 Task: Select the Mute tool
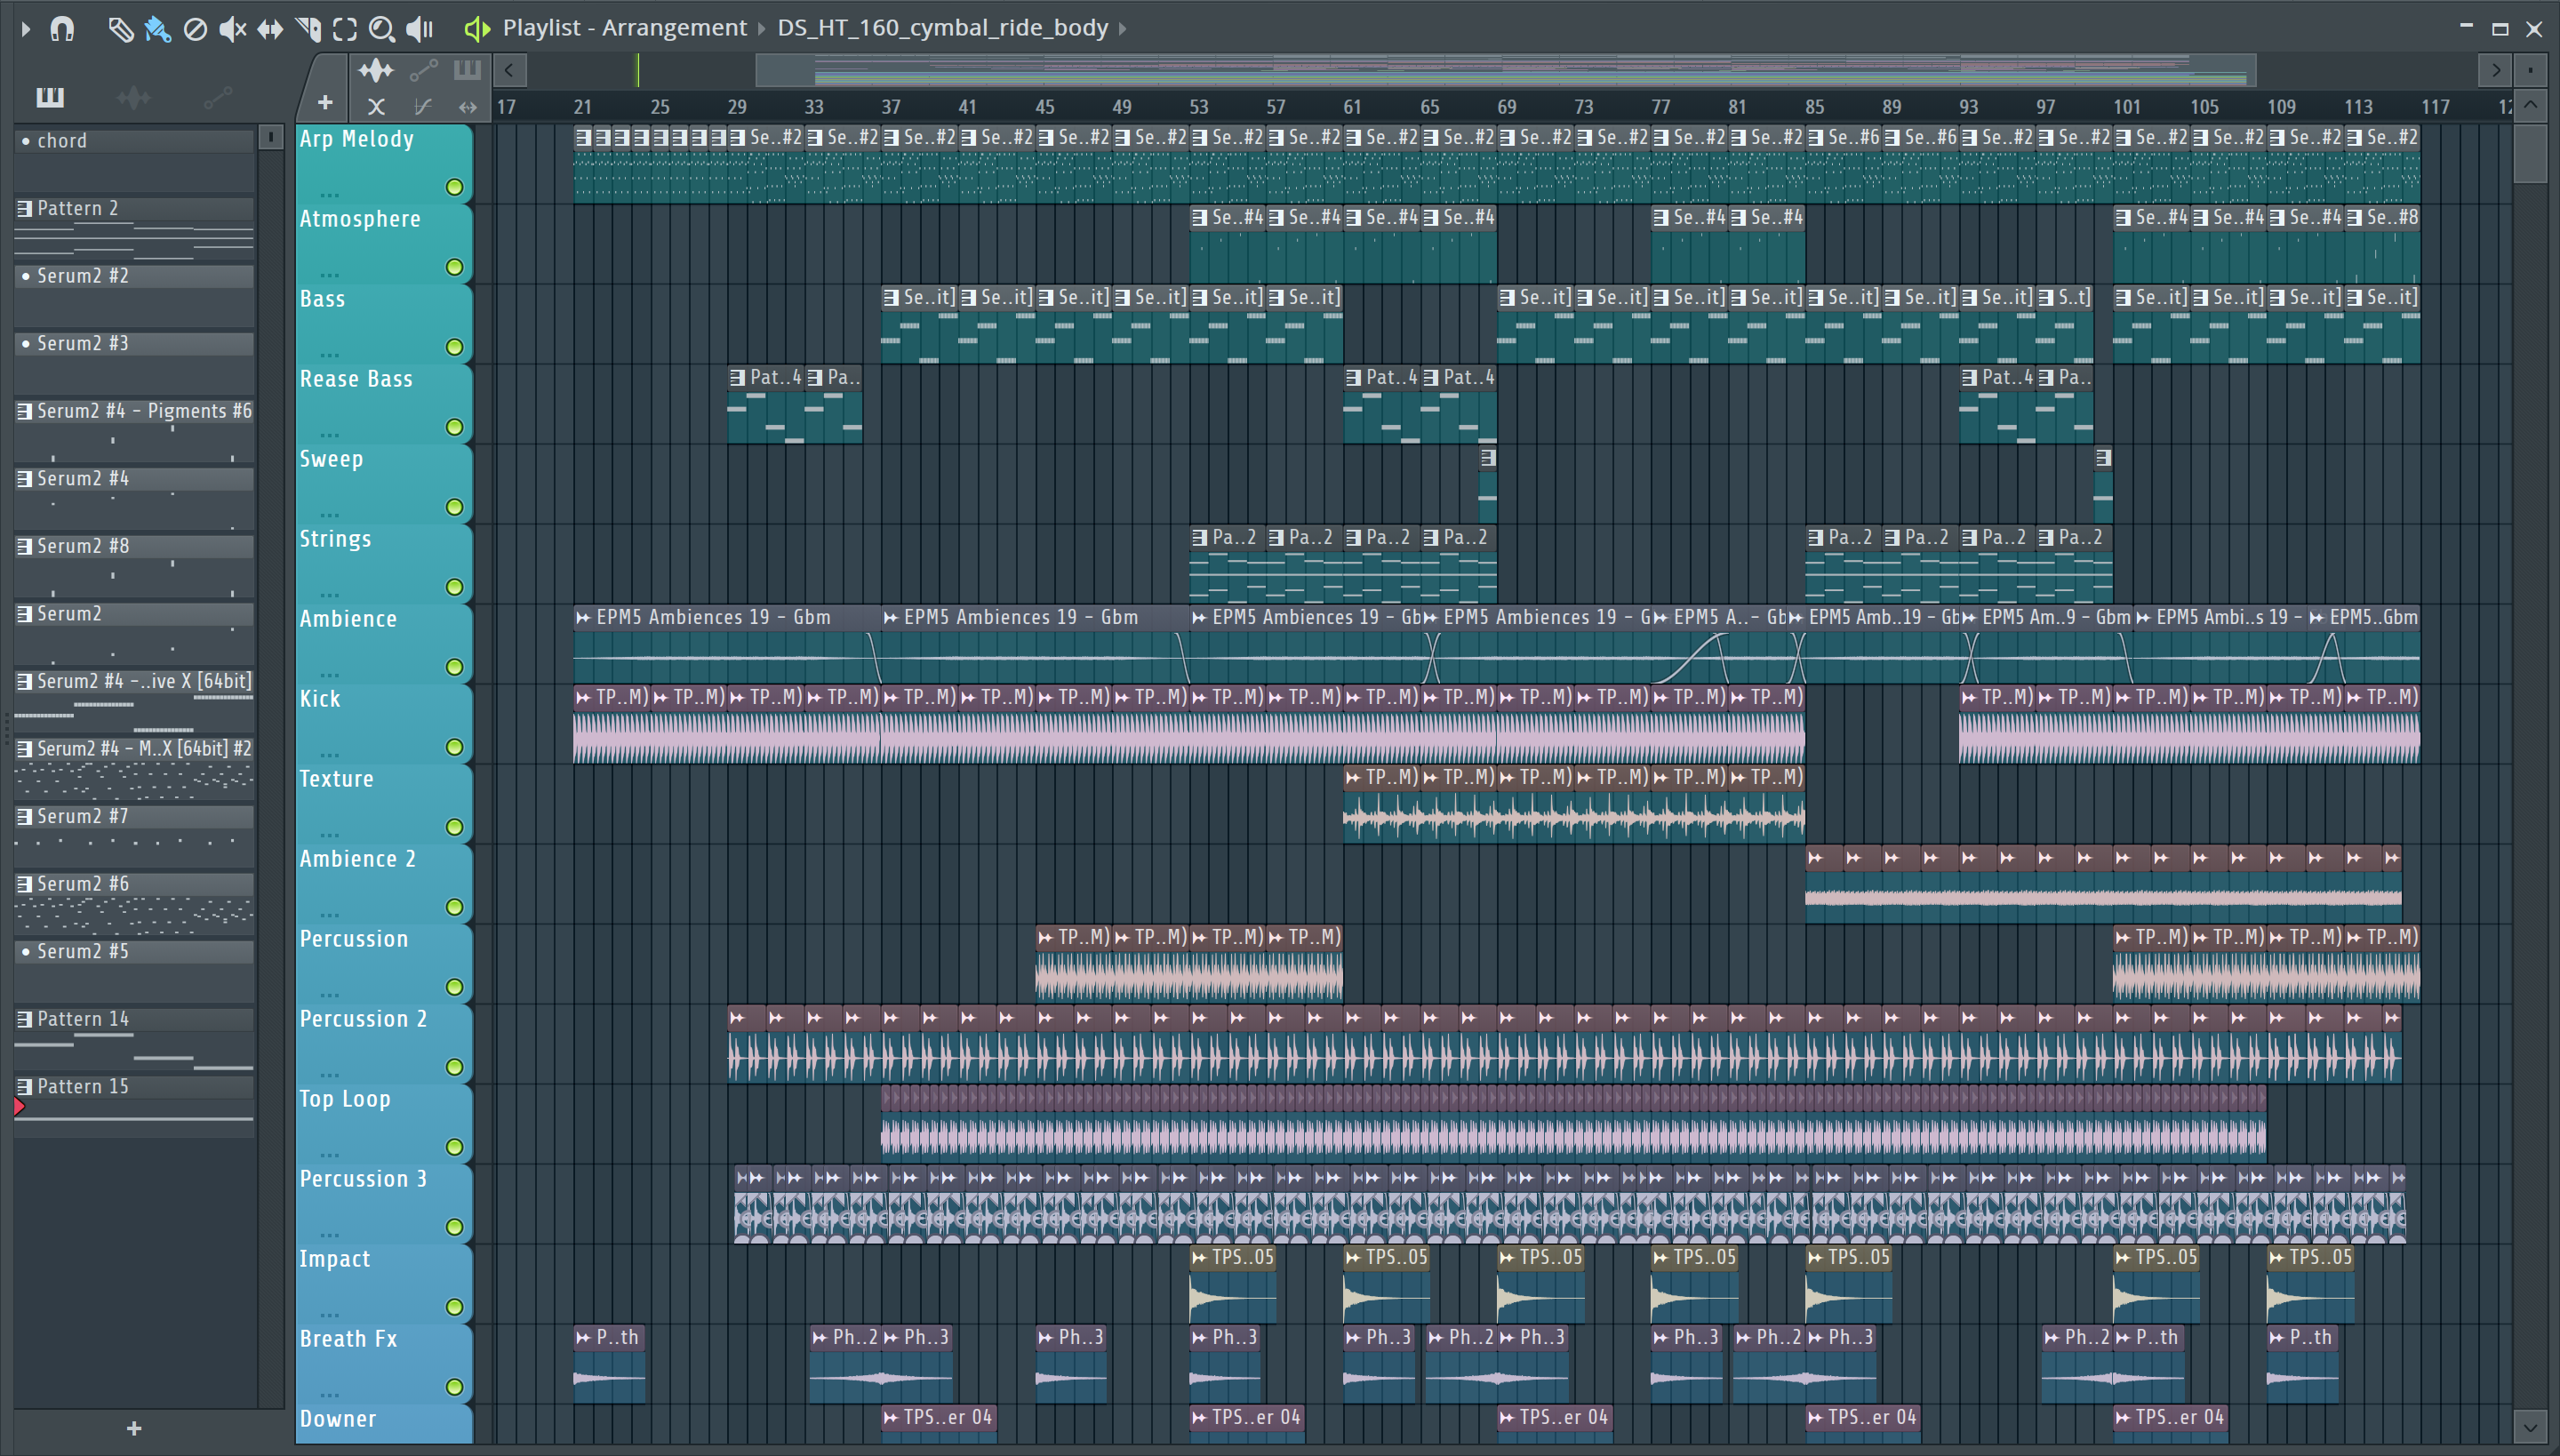pyautogui.click(x=232, y=29)
